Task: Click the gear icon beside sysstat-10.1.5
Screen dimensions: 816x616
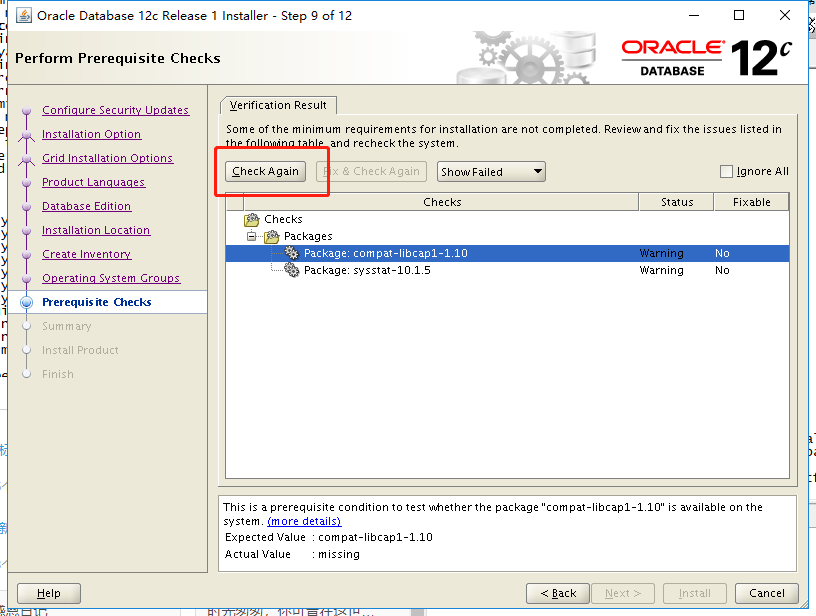Action: pos(291,270)
